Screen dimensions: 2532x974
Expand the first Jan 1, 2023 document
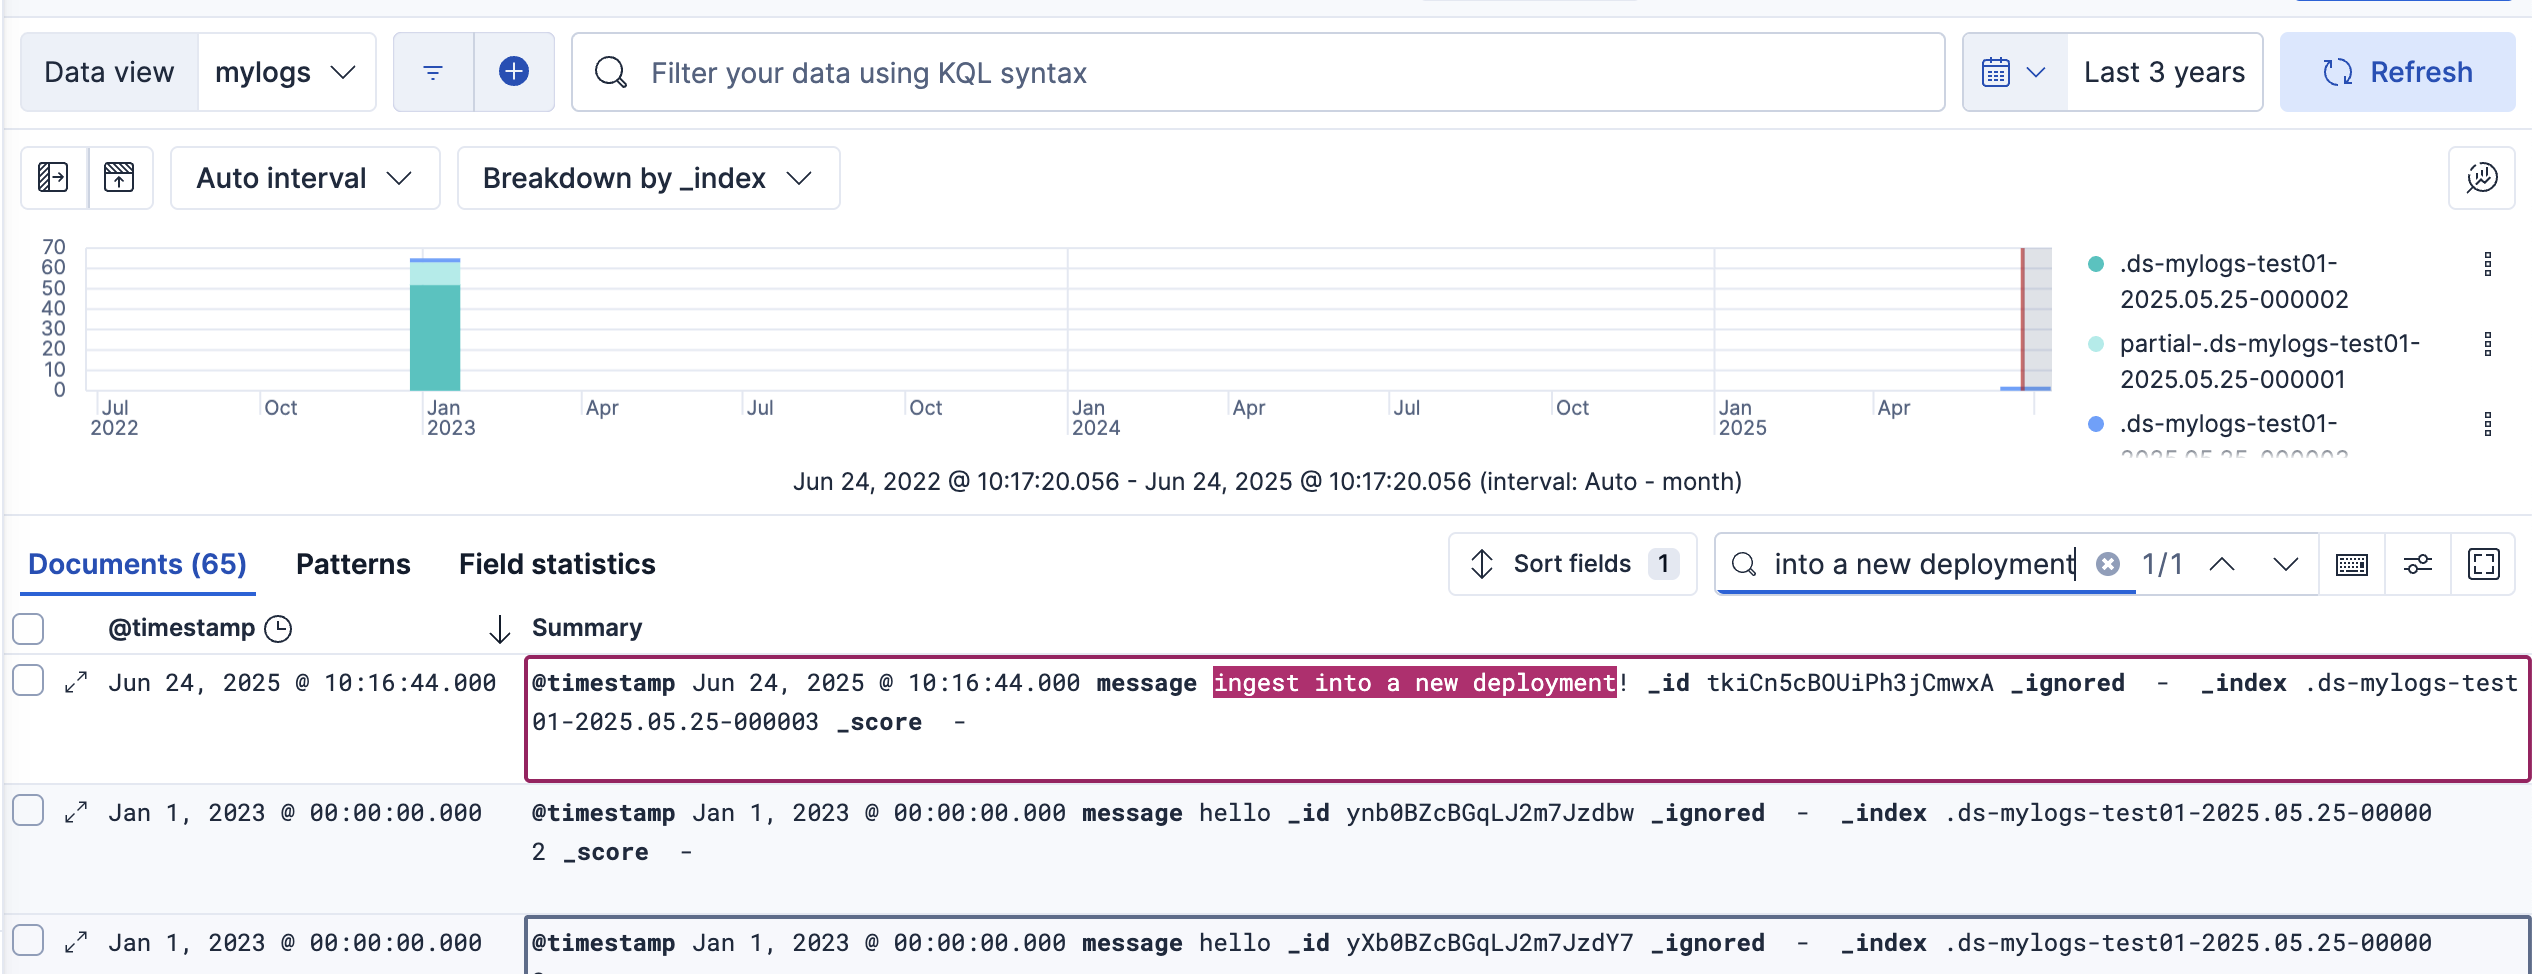pos(76,812)
